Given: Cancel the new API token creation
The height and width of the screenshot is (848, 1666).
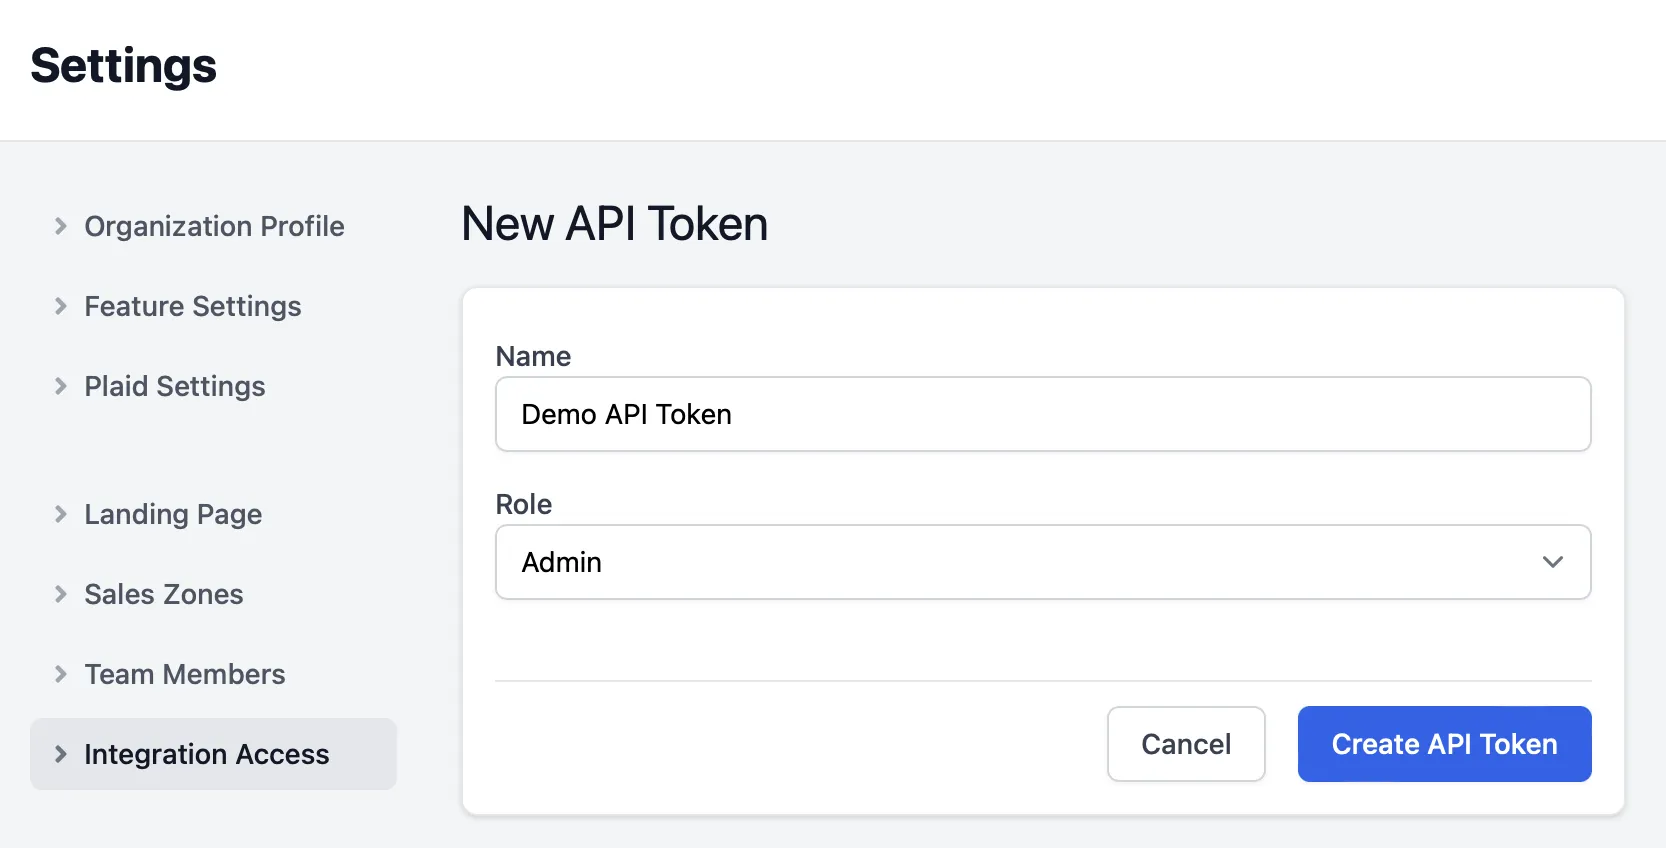Looking at the screenshot, I should (1186, 744).
